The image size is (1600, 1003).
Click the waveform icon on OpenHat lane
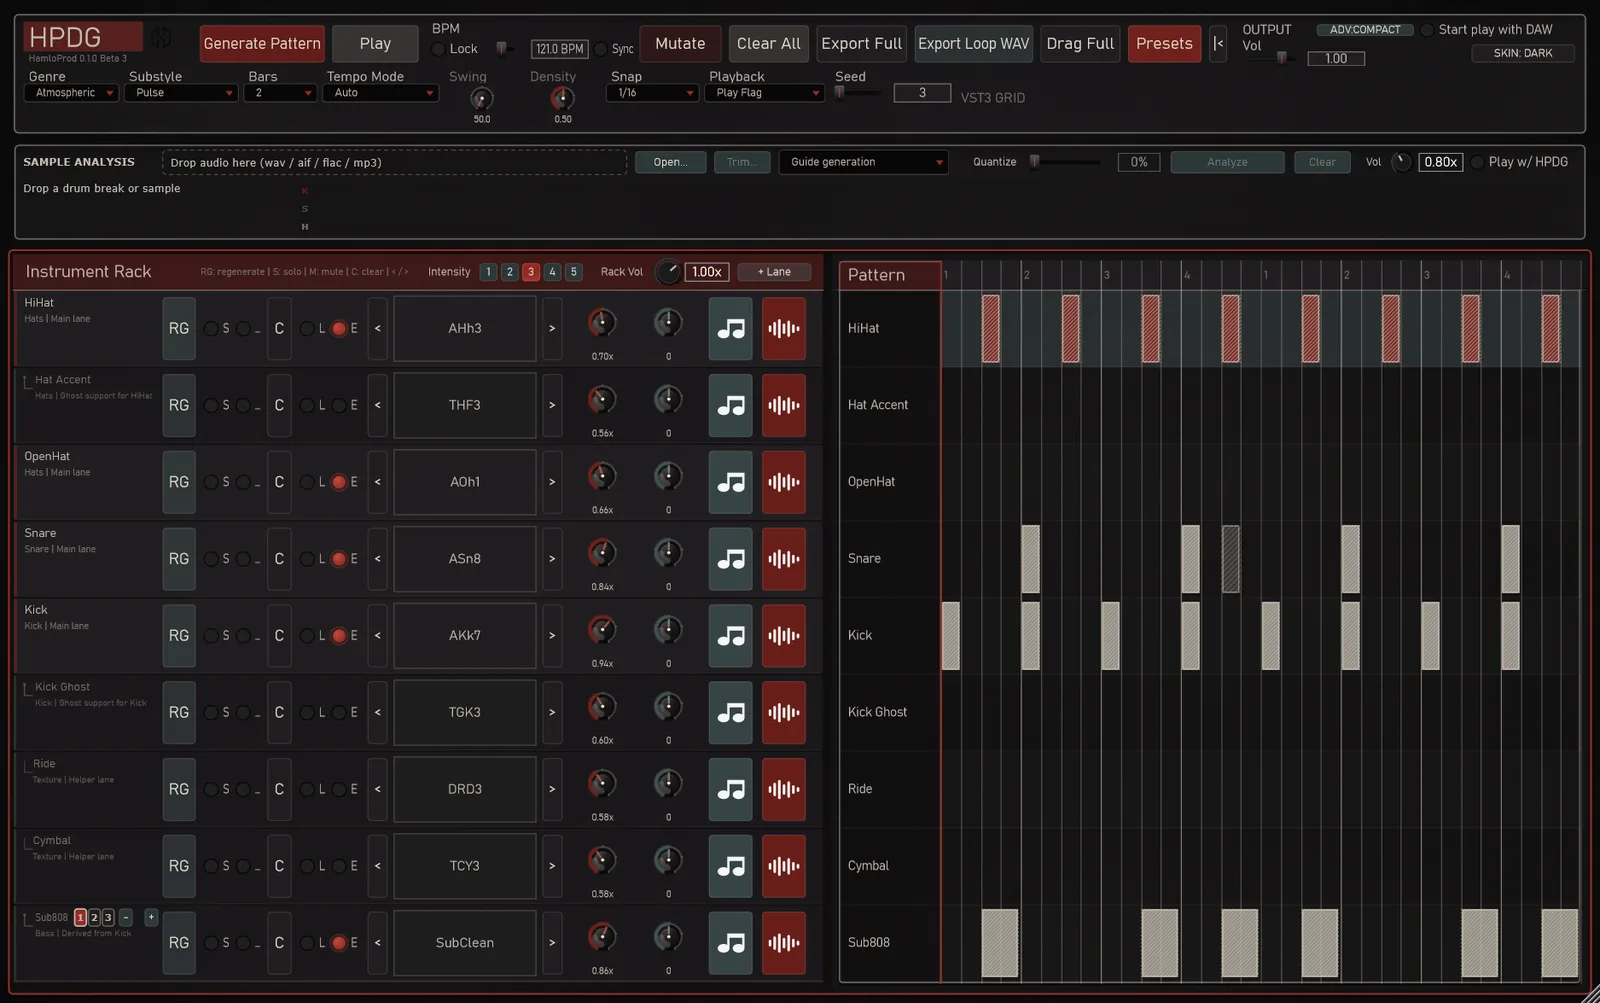tap(784, 482)
